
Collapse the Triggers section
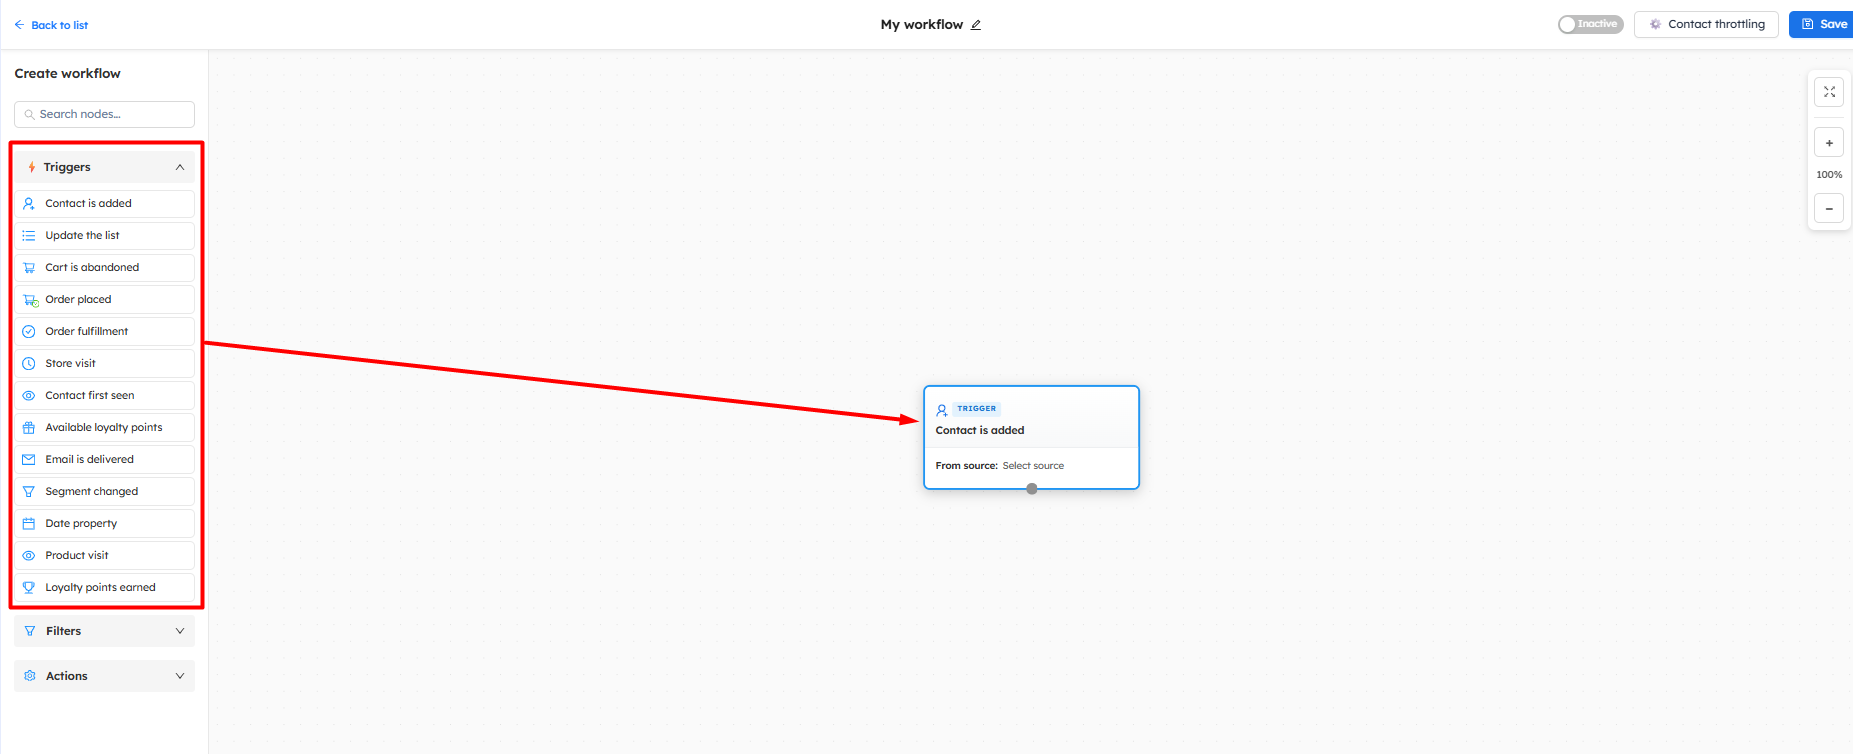pyautogui.click(x=180, y=167)
